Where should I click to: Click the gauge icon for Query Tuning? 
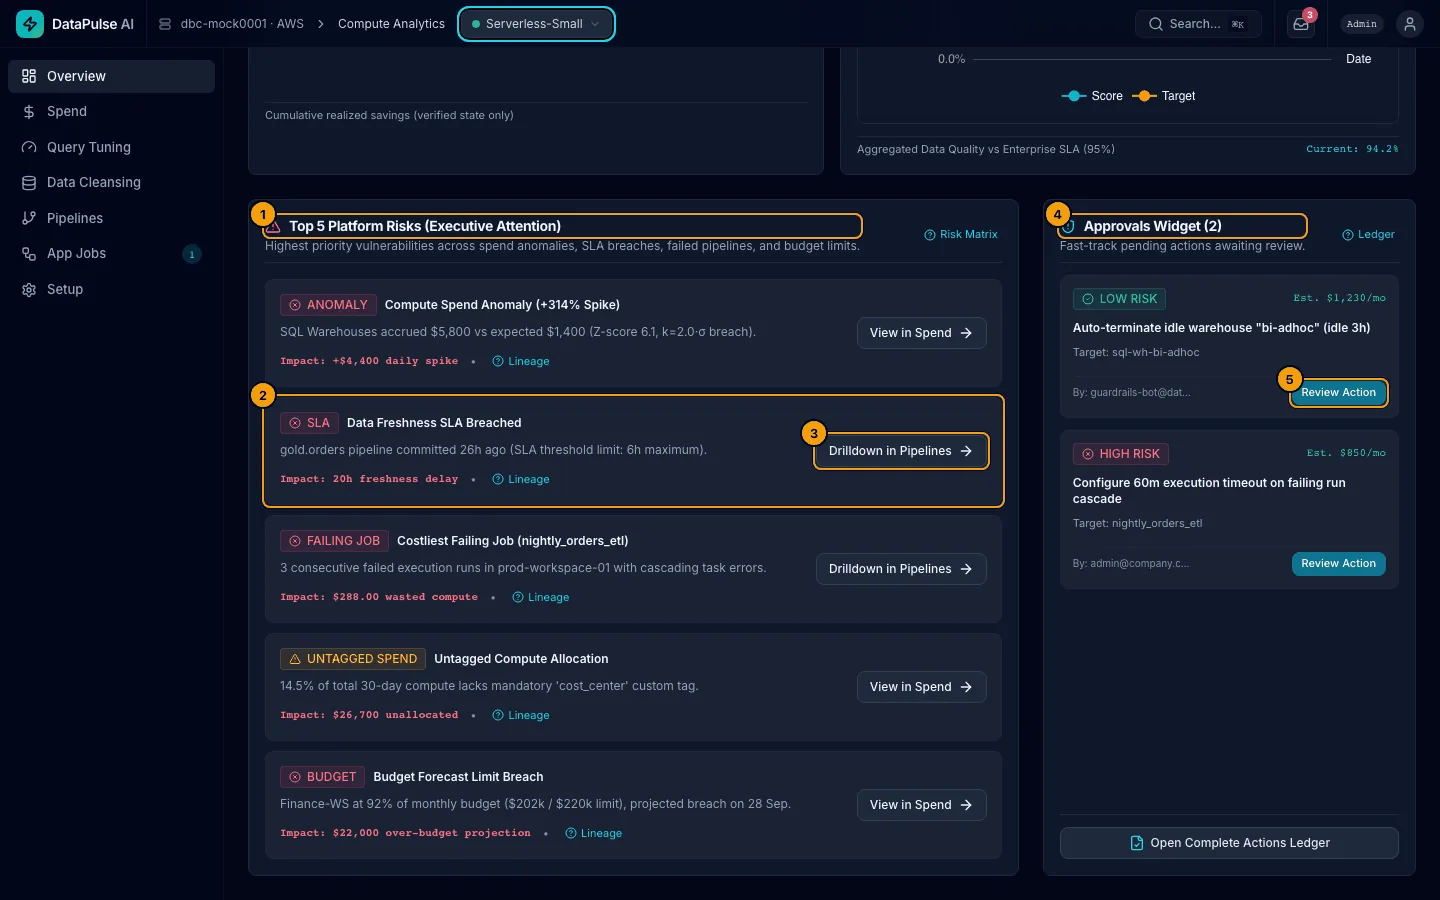(x=29, y=147)
